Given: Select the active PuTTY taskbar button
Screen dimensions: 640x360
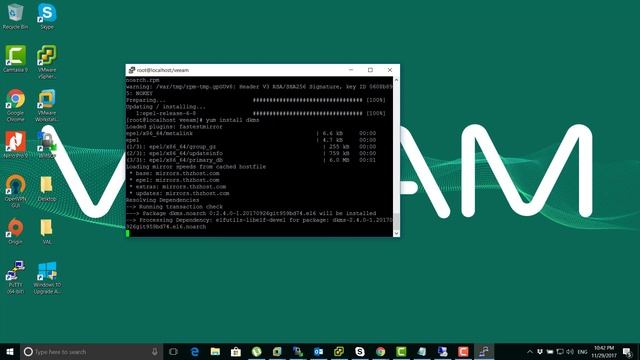Looking at the screenshot, I should 484,351.
